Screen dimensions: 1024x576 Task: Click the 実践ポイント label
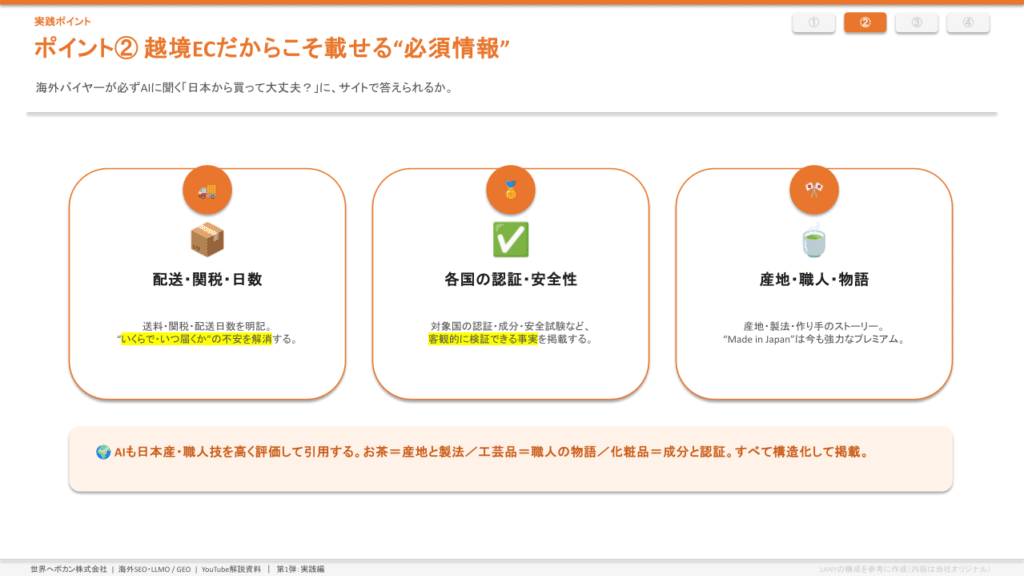pyautogui.click(x=63, y=22)
